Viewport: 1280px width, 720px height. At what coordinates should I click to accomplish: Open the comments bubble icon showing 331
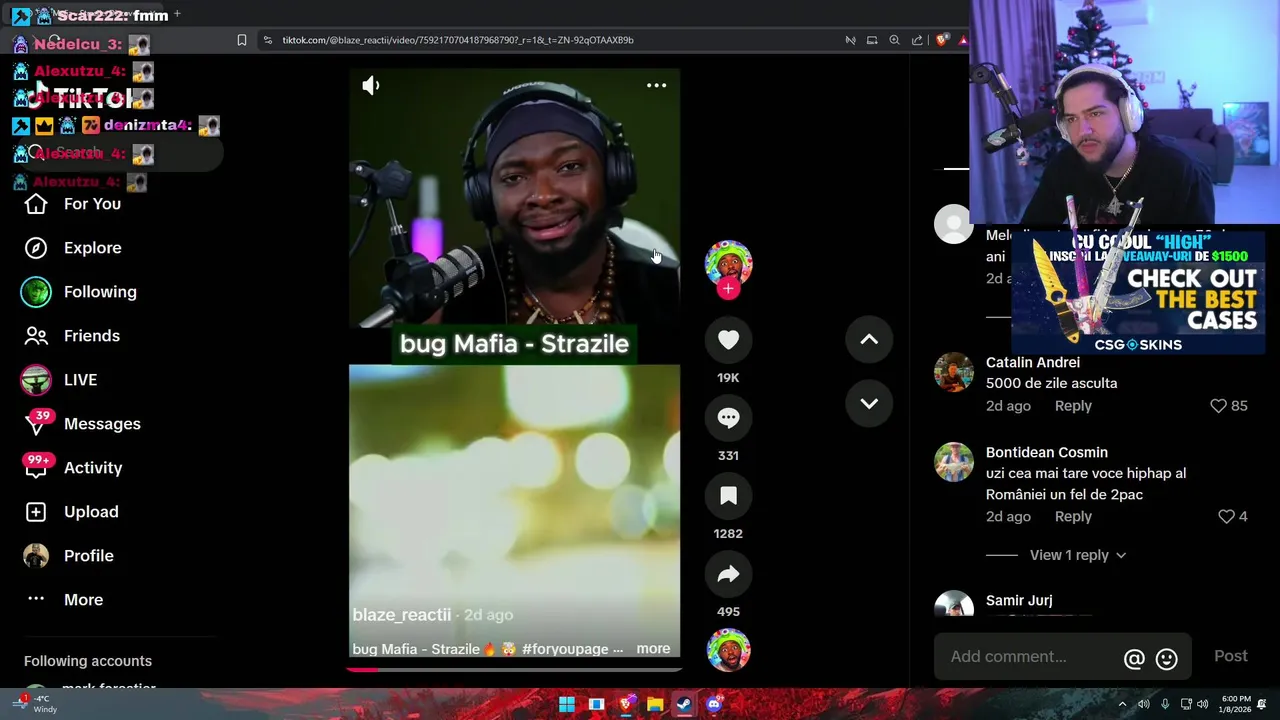coord(728,418)
